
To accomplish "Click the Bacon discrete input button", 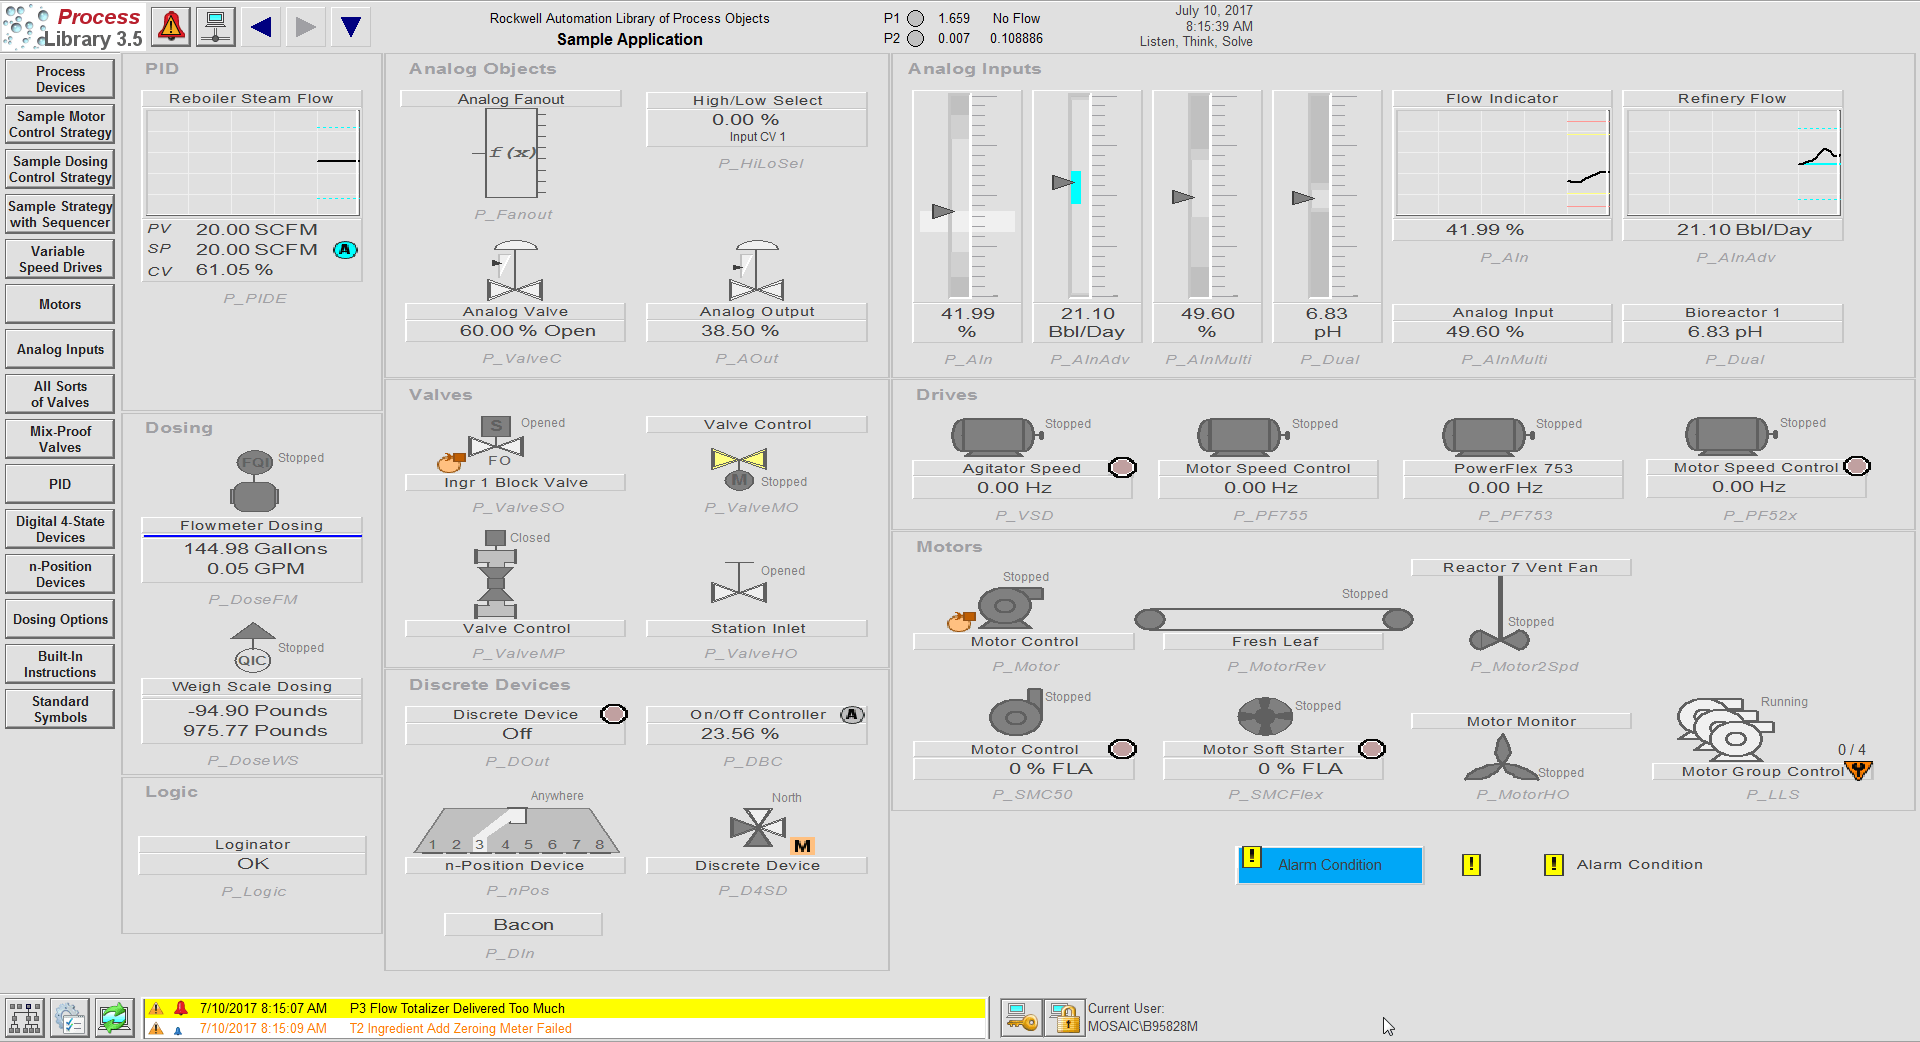I will (x=522, y=924).
